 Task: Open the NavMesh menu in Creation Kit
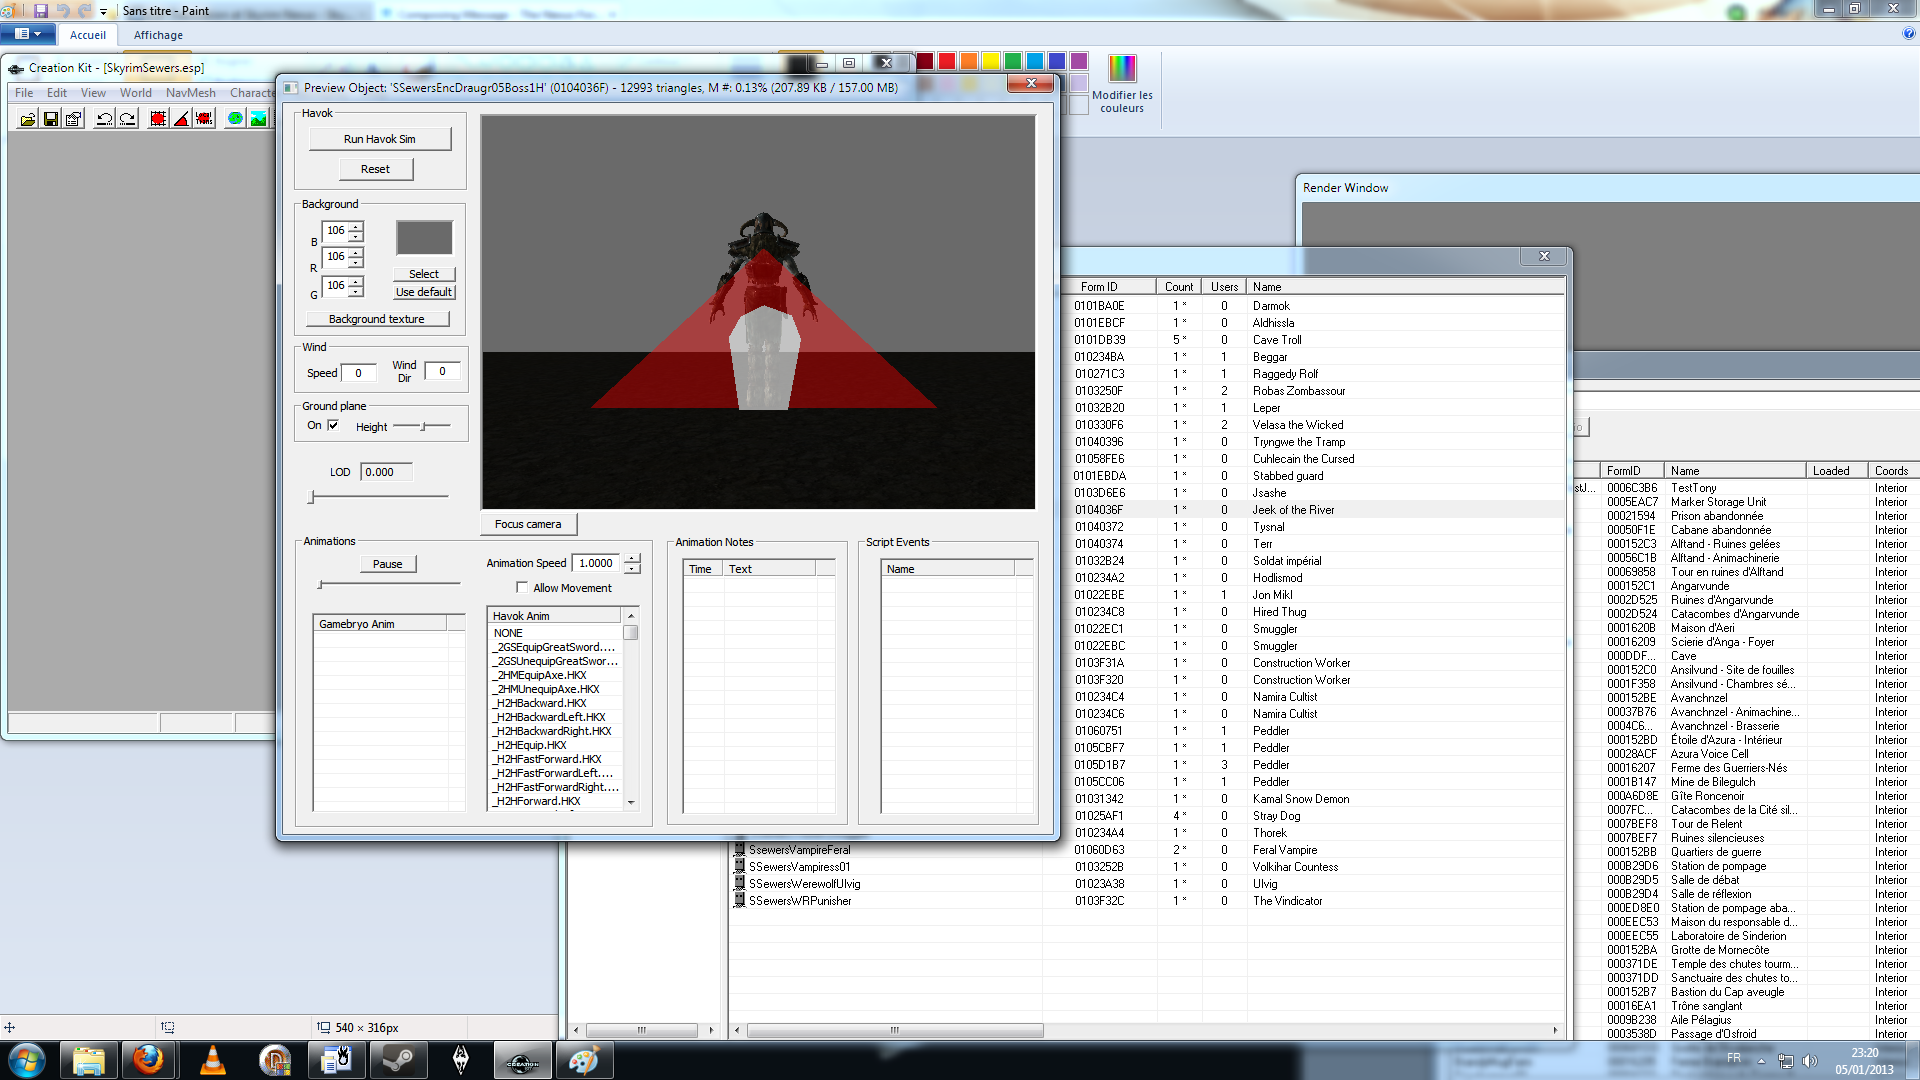(x=191, y=93)
